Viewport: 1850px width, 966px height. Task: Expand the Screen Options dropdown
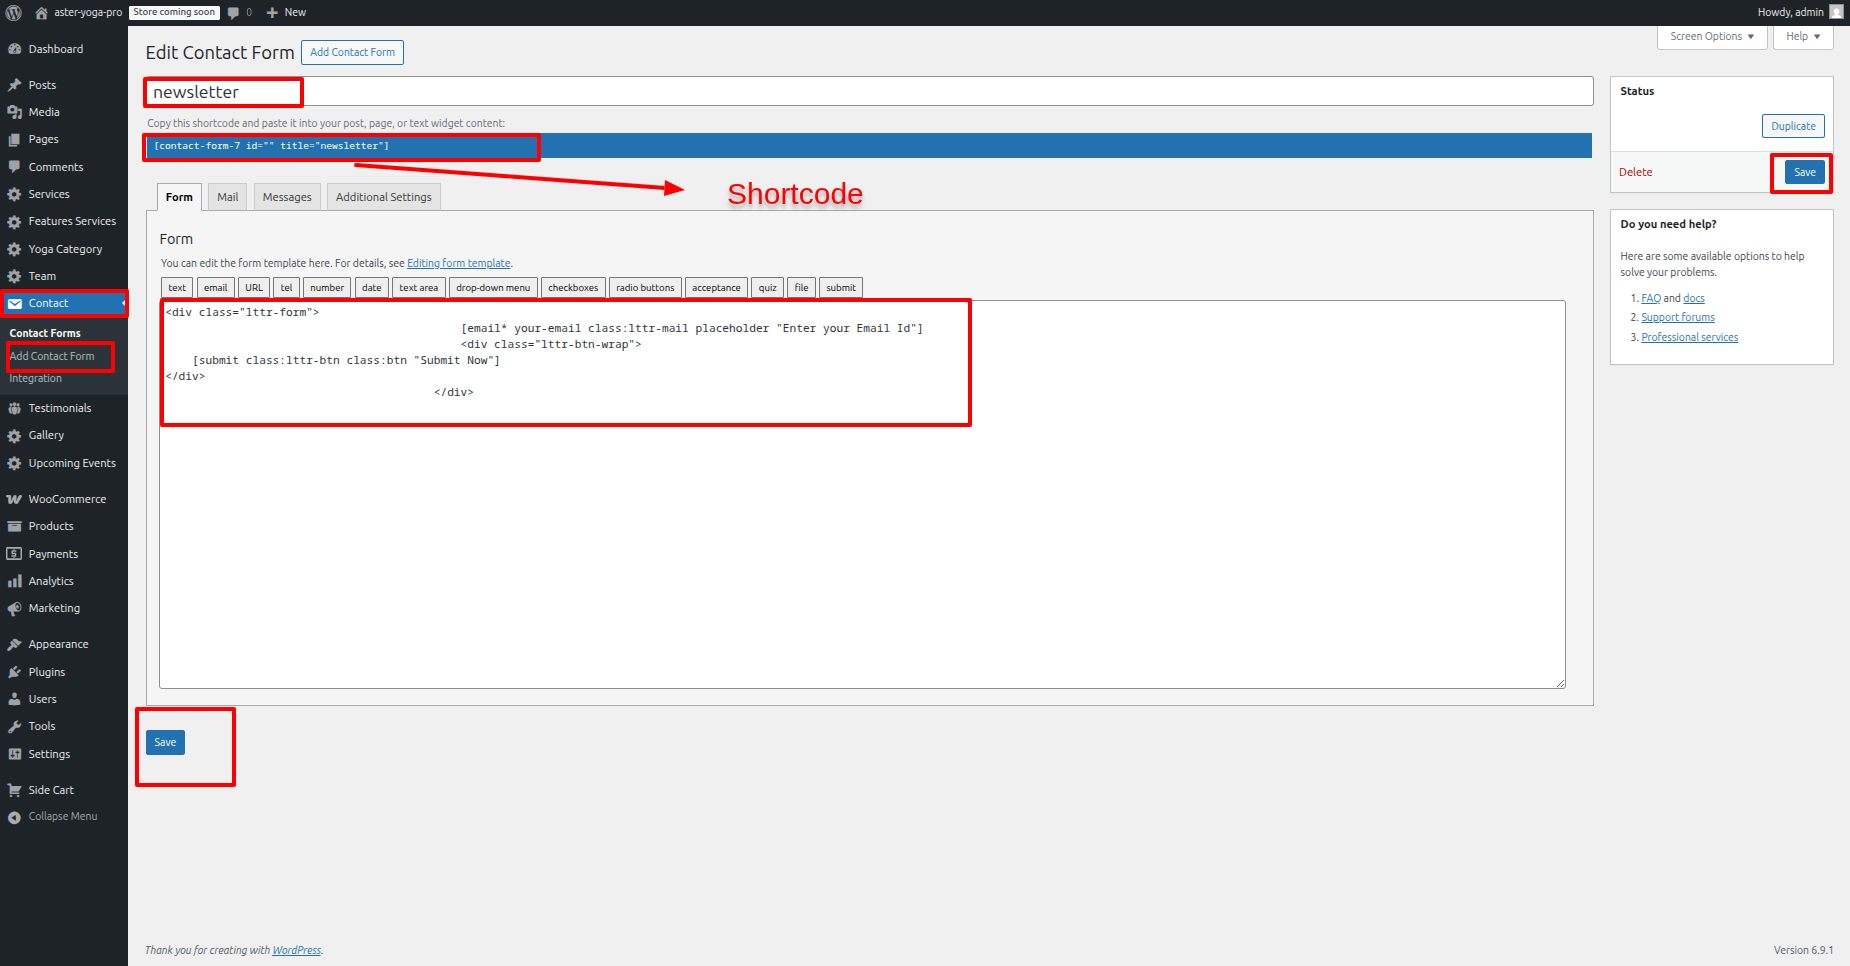(1711, 37)
